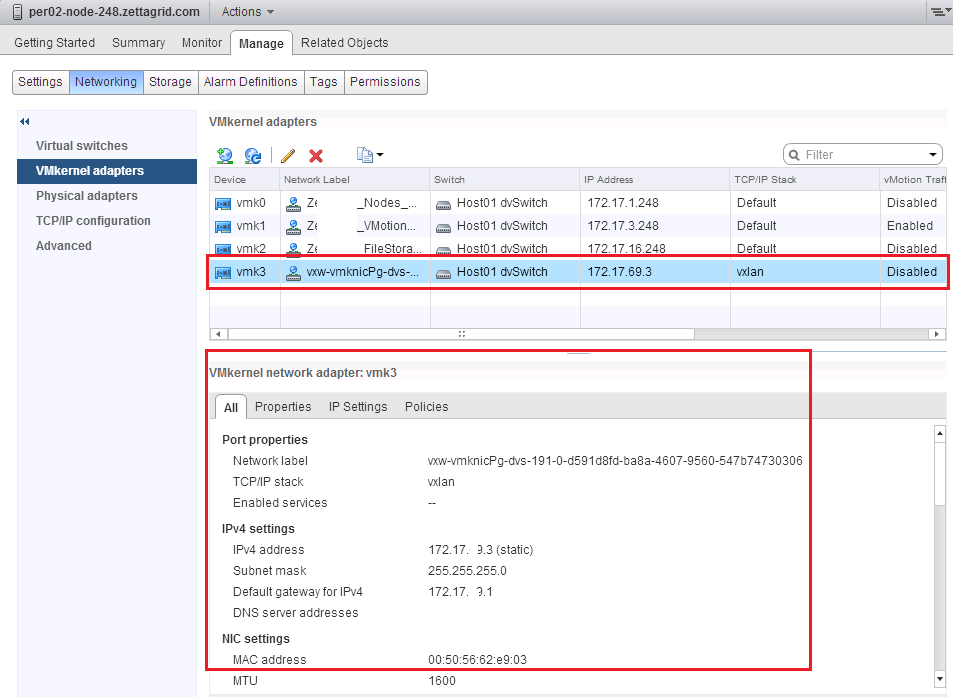
Task: Click the Add host networking icon
Action: pyautogui.click(x=224, y=156)
